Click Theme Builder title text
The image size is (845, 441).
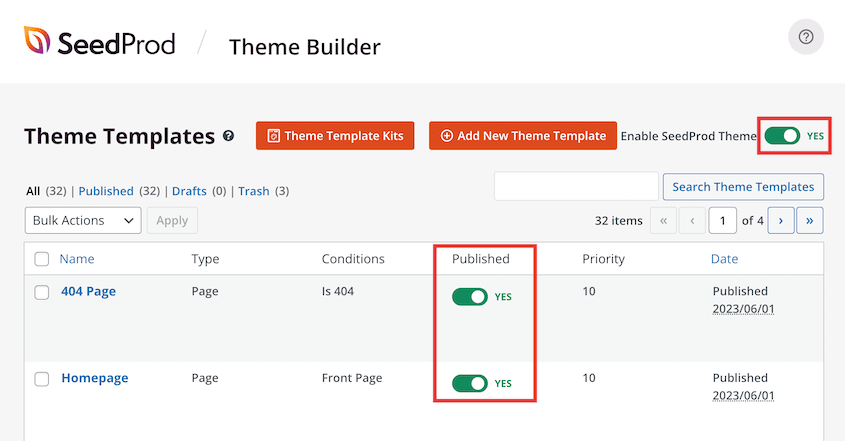tap(304, 47)
